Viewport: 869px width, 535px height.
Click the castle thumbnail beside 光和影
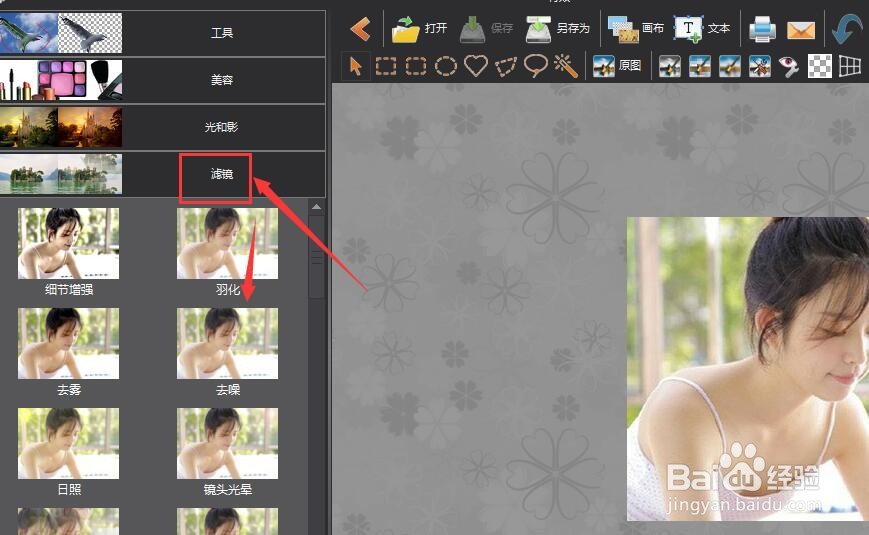[61, 127]
